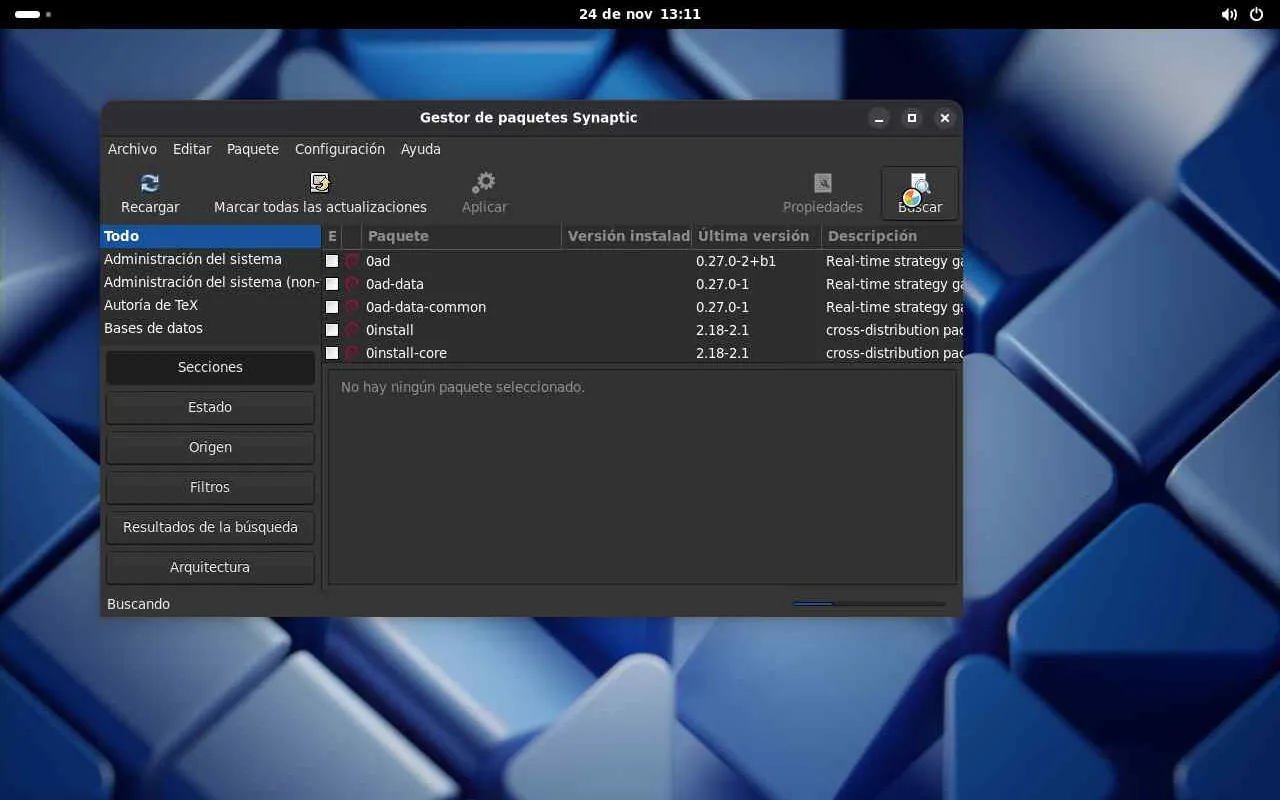Click the Activities workspace indicator
This screenshot has width=1280, height=800.
tap(33, 15)
